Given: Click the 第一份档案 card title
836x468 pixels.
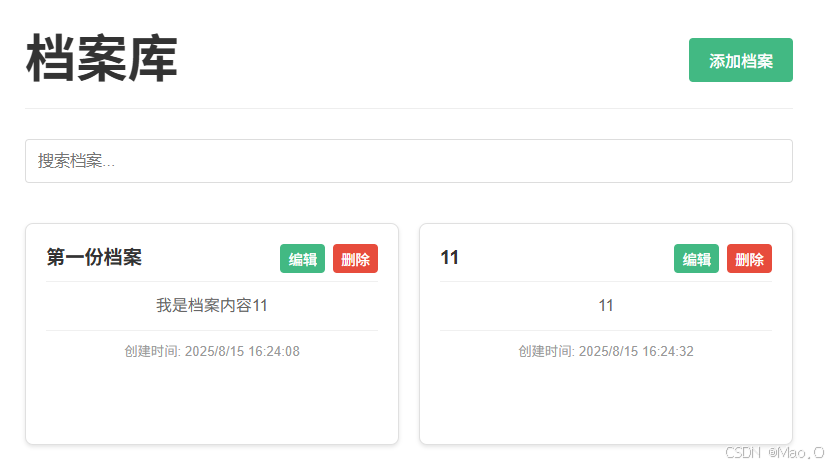Looking at the screenshot, I should pyautogui.click(x=94, y=257).
